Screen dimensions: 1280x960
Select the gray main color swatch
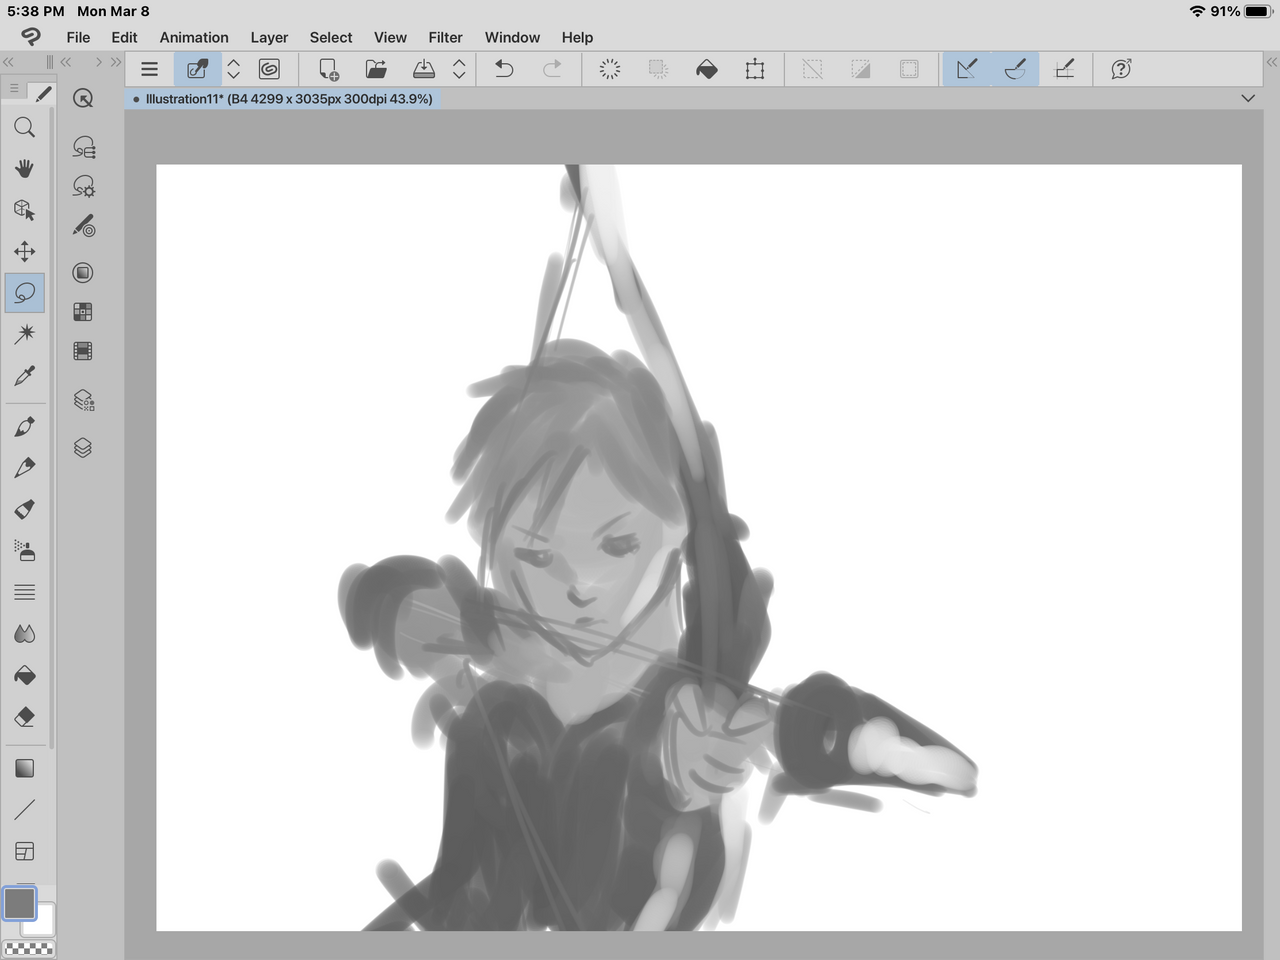[x=20, y=903]
